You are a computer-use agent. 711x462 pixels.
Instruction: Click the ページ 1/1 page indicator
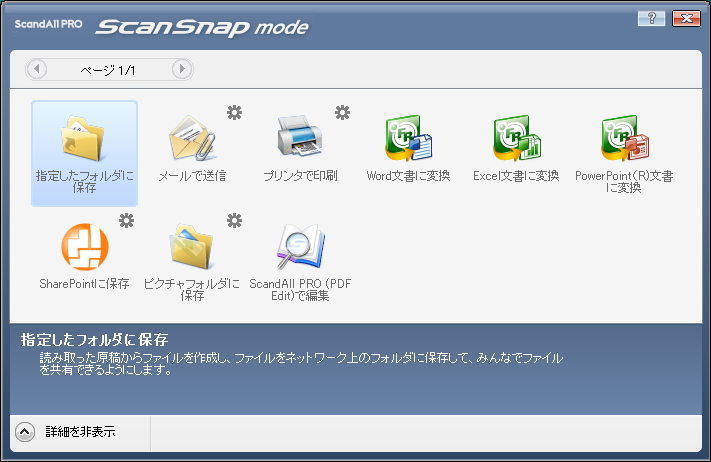[x=109, y=69]
